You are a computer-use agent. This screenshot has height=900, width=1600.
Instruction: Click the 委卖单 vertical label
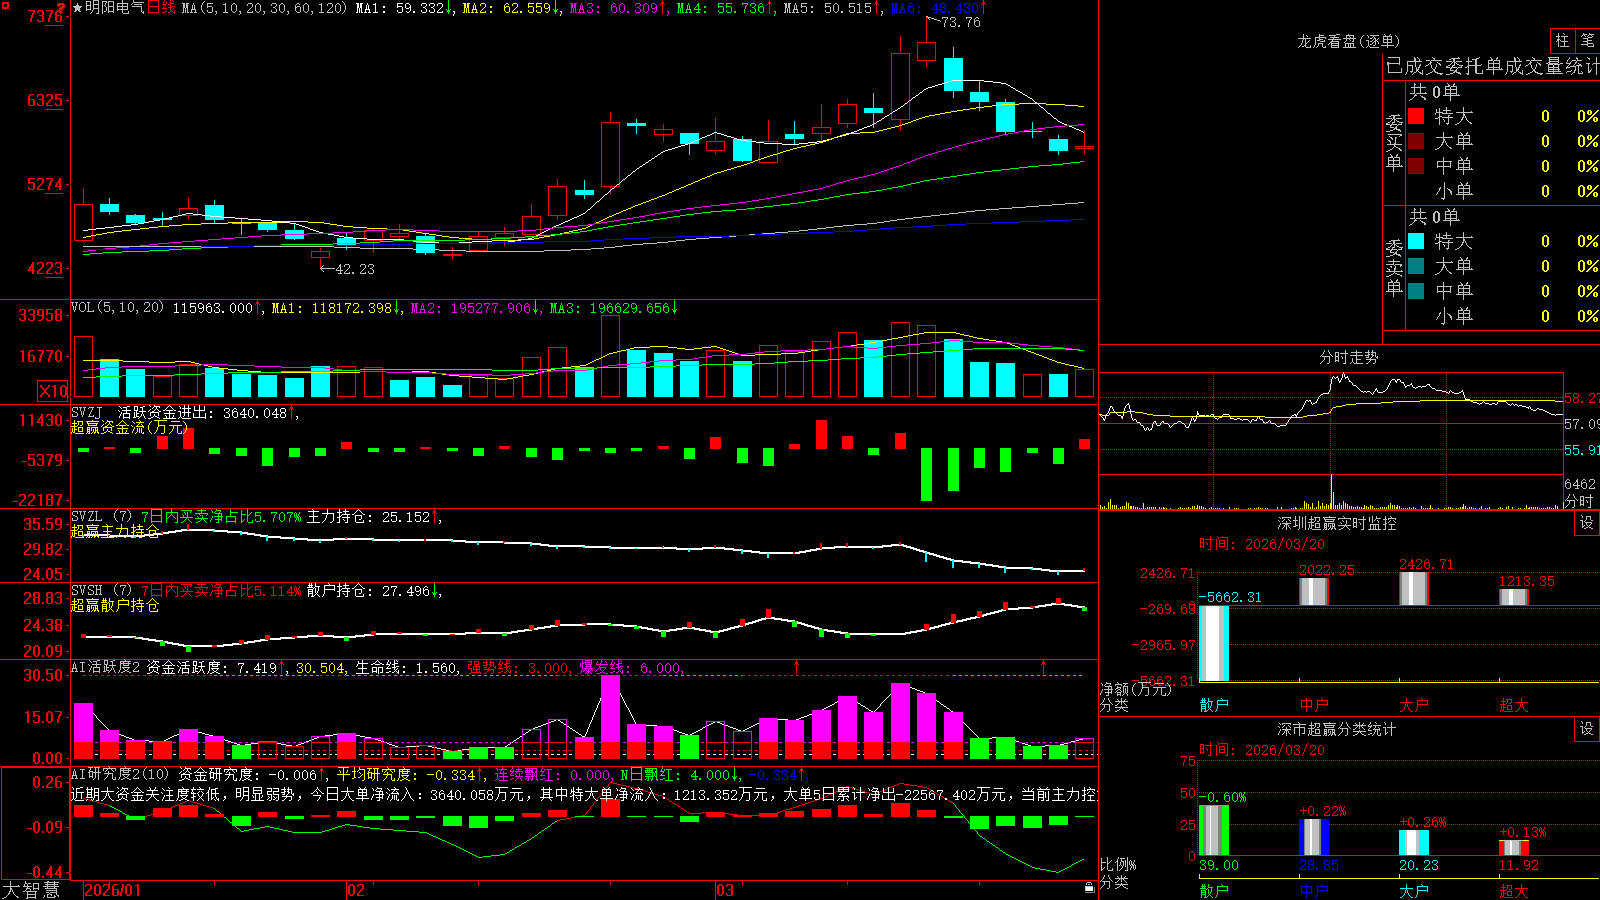[x=1394, y=267]
